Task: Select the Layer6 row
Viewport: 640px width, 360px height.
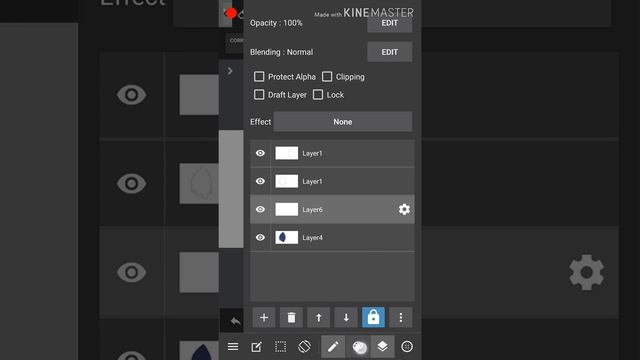Action: tap(332, 209)
